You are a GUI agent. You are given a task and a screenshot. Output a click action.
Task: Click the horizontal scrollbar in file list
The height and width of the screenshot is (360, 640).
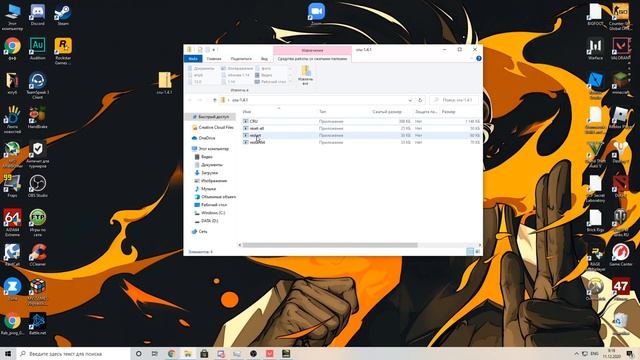click(x=330, y=245)
